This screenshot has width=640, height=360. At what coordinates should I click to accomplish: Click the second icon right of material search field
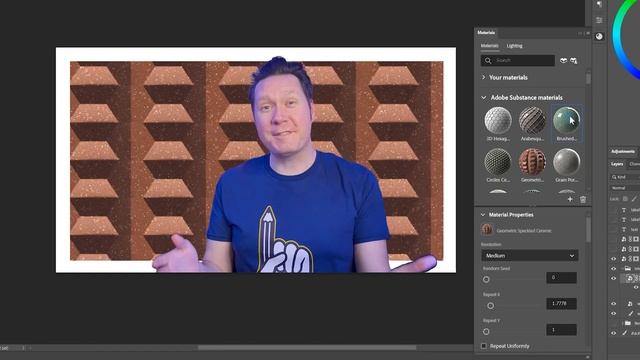pyautogui.click(x=574, y=60)
